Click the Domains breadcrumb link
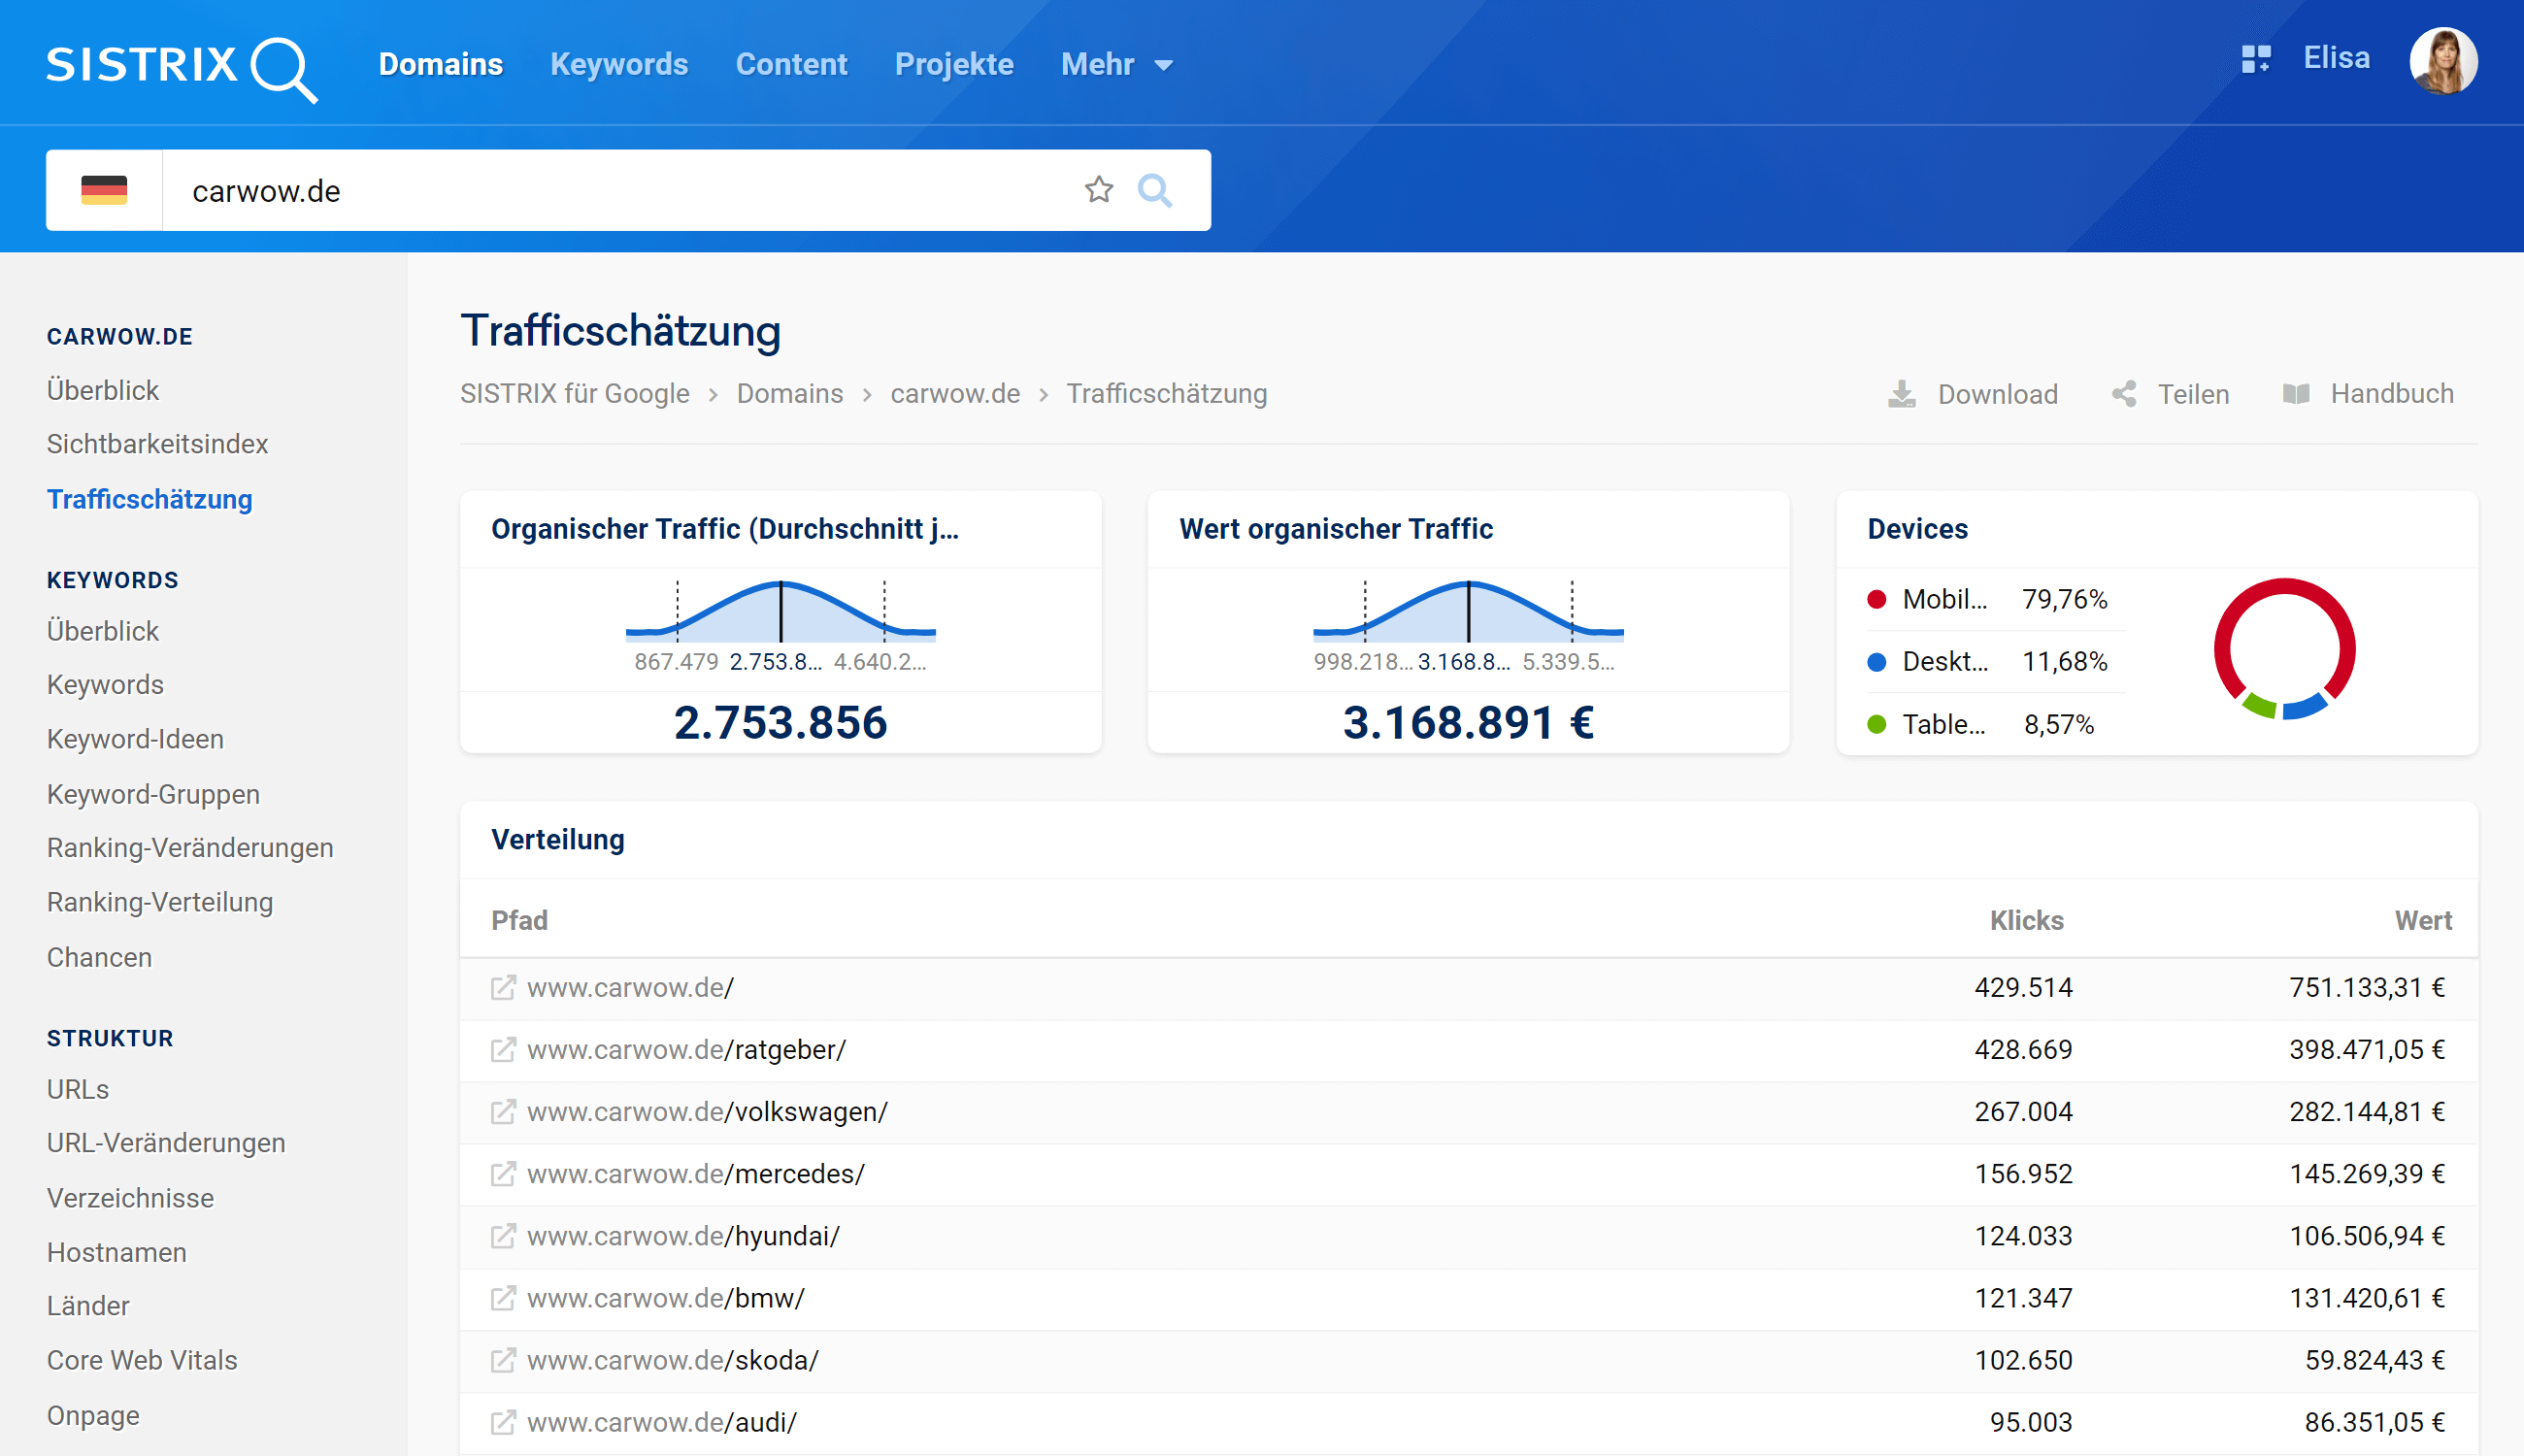Viewport: 2524px width, 1456px height. click(789, 394)
